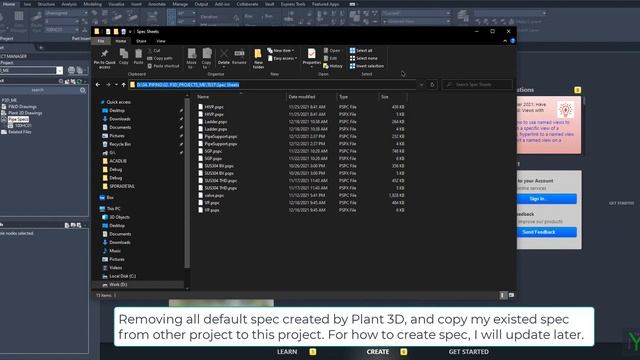
Task: Open Plant 3D Home ribbon tab
Action: [x=9, y=4]
